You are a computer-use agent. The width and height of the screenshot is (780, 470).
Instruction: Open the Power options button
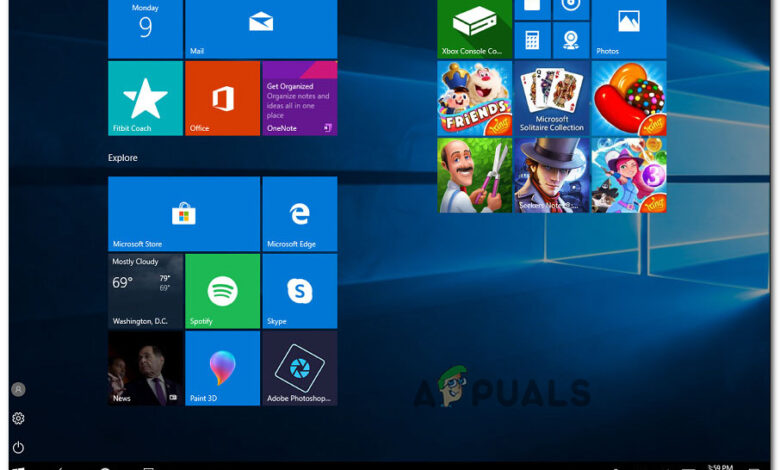pyautogui.click(x=18, y=447)
